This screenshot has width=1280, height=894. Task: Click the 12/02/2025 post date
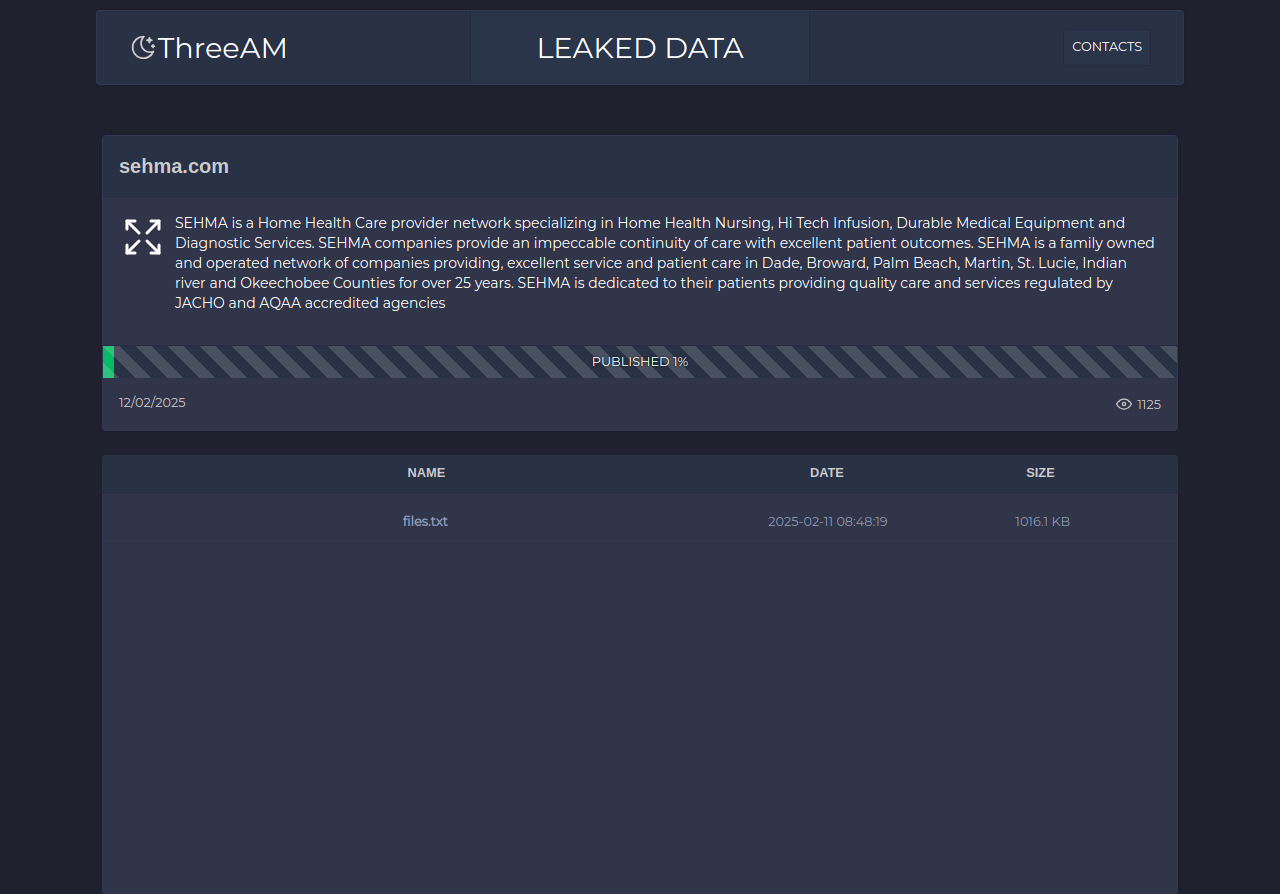click(152, 402)
